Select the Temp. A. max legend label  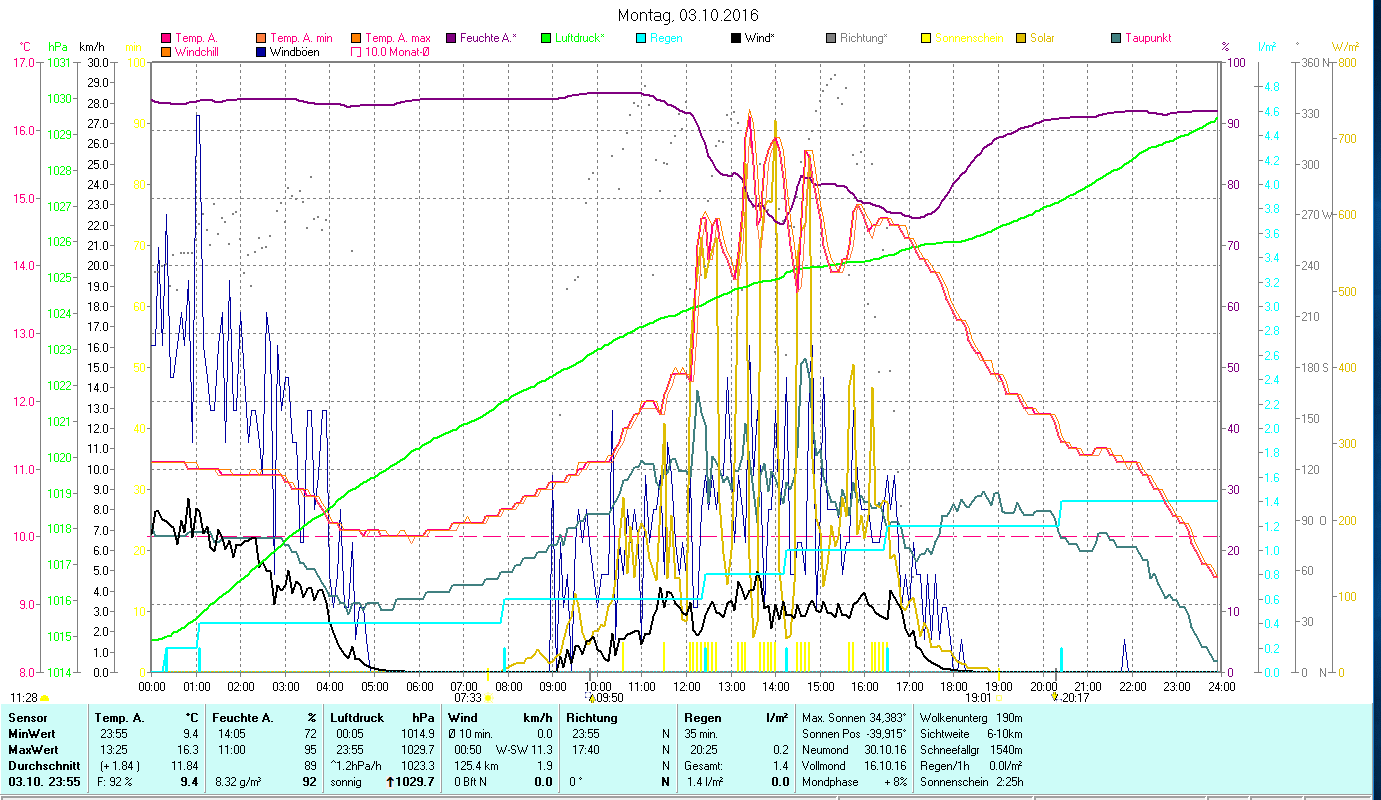[x=397, y=38]
